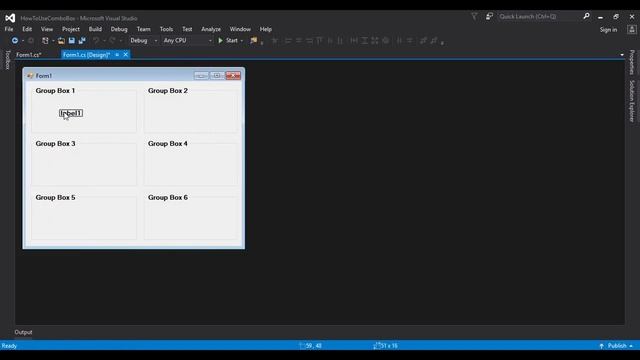
Task: Click the Align to Grid toolbar icon
Action: point(275,40)
